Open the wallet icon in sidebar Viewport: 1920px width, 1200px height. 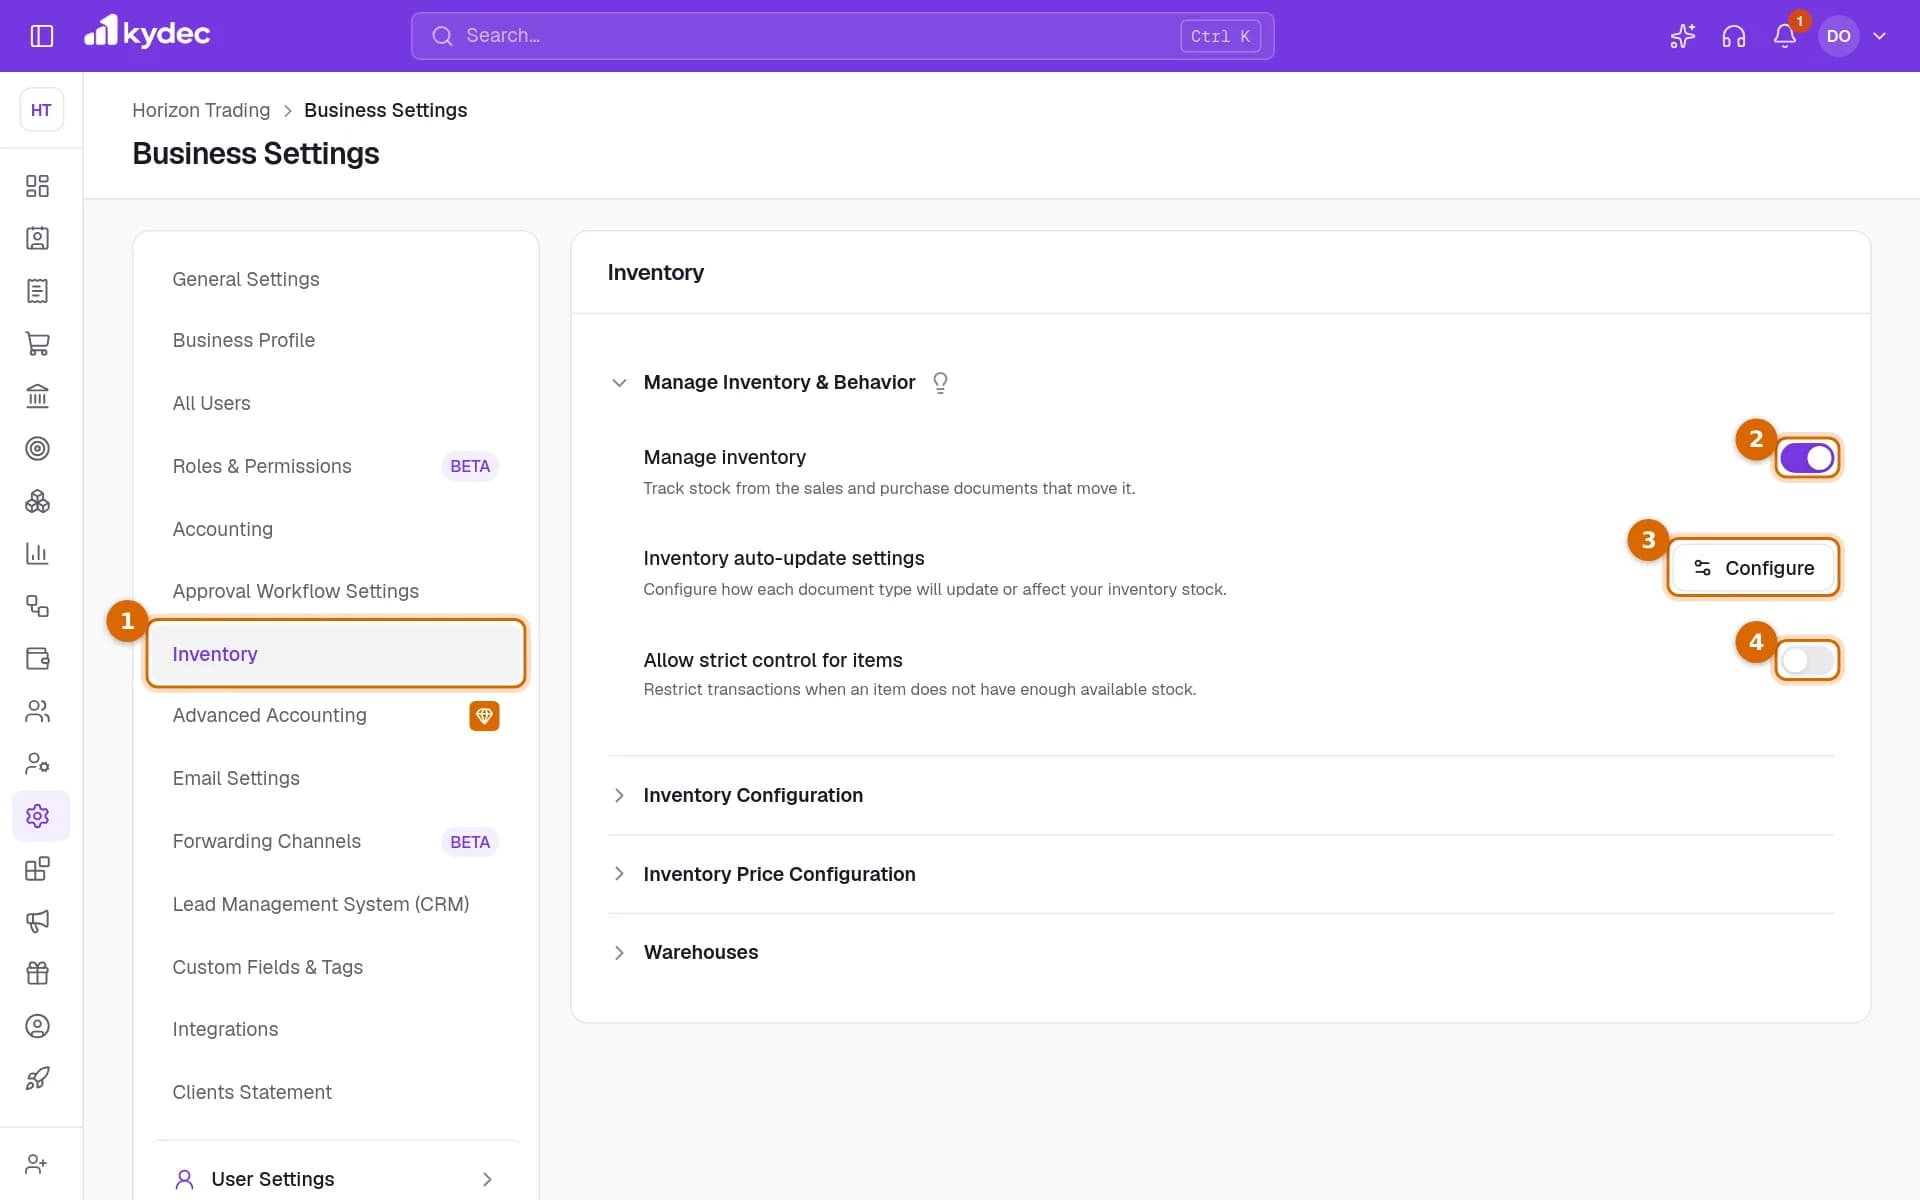(37, 659)
